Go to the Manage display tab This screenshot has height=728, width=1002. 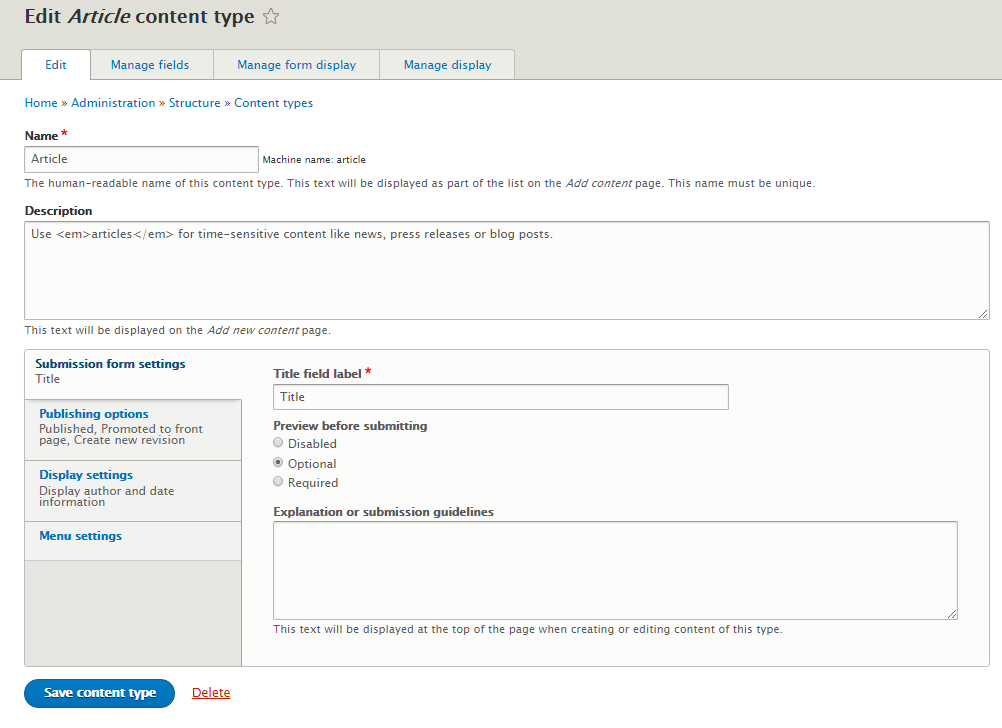[447, 65]
